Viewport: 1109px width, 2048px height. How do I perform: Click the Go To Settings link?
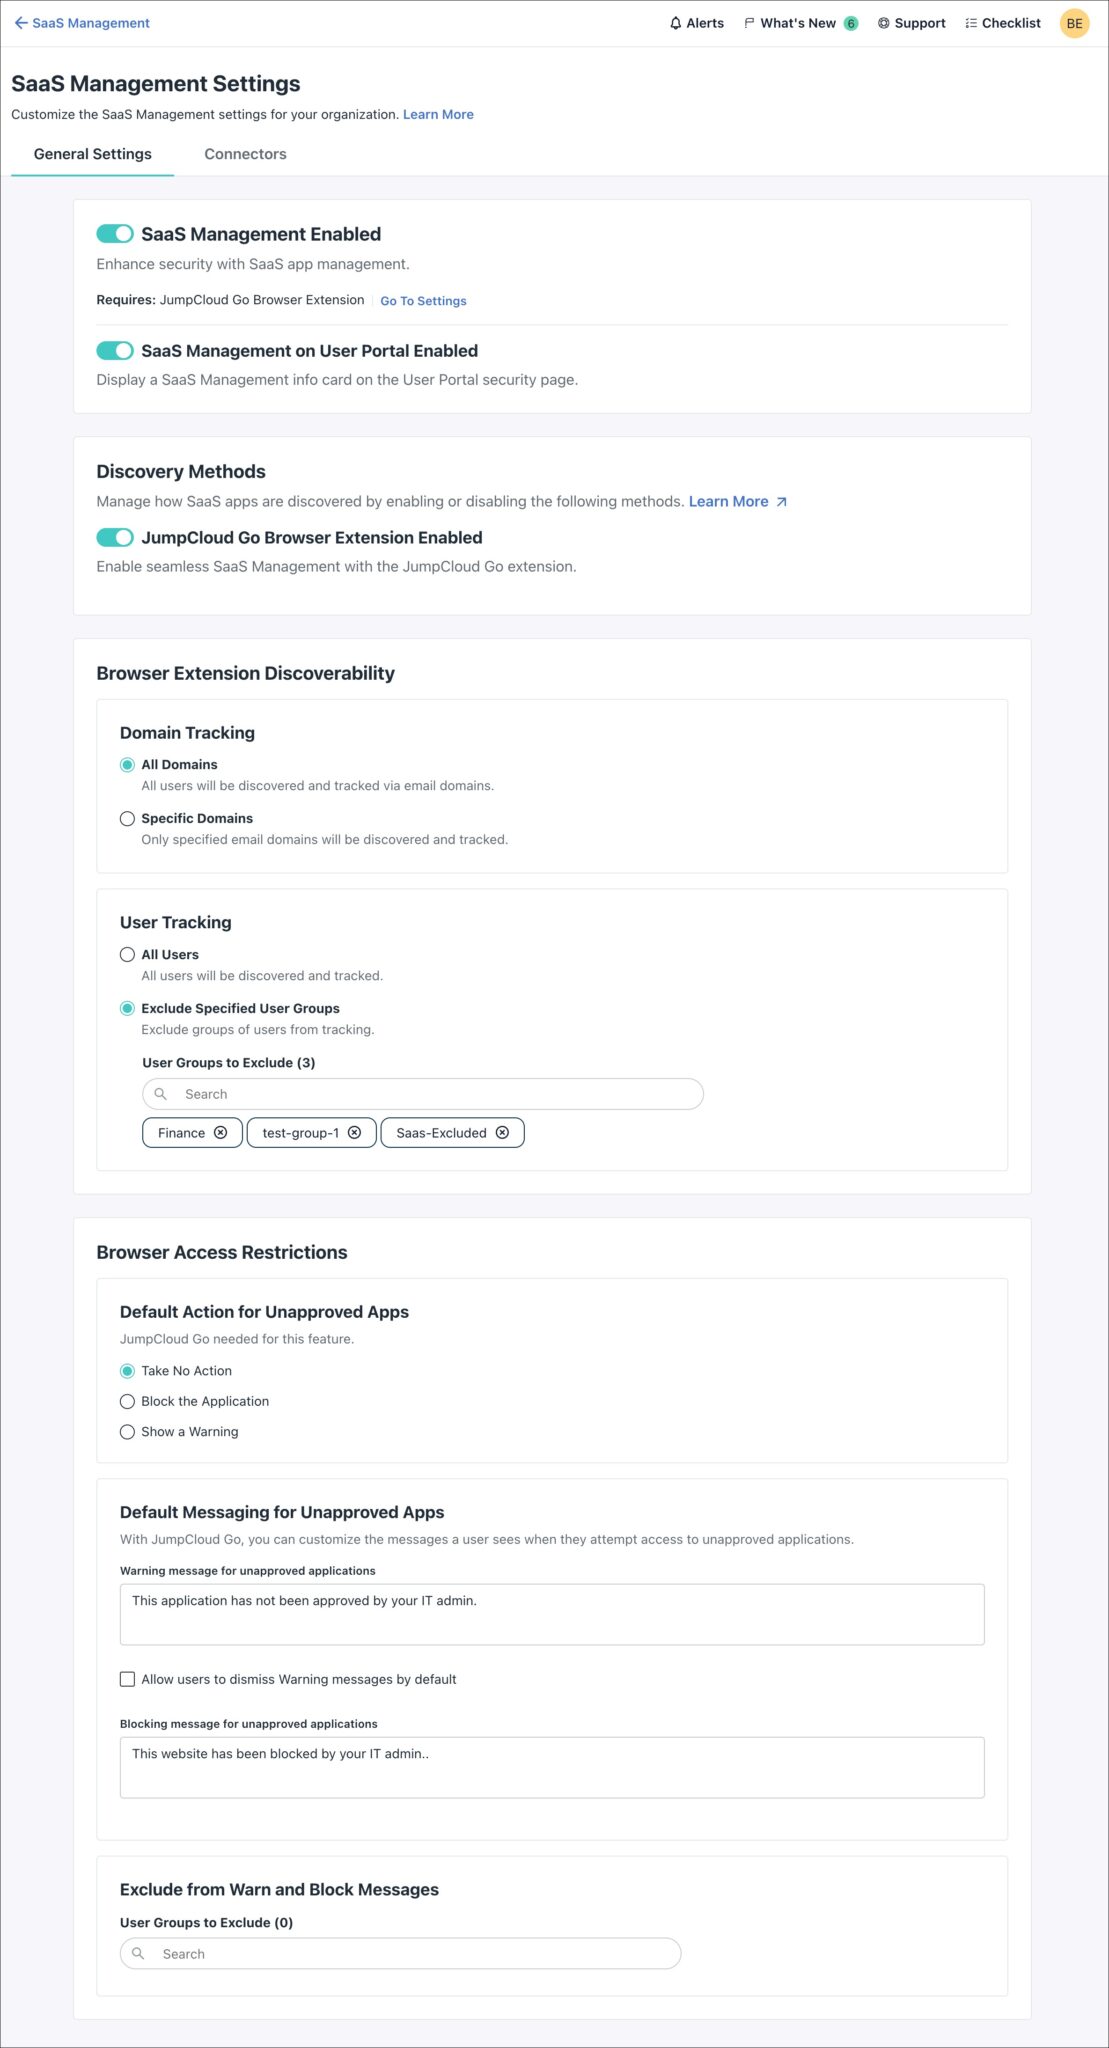(423, 300)
